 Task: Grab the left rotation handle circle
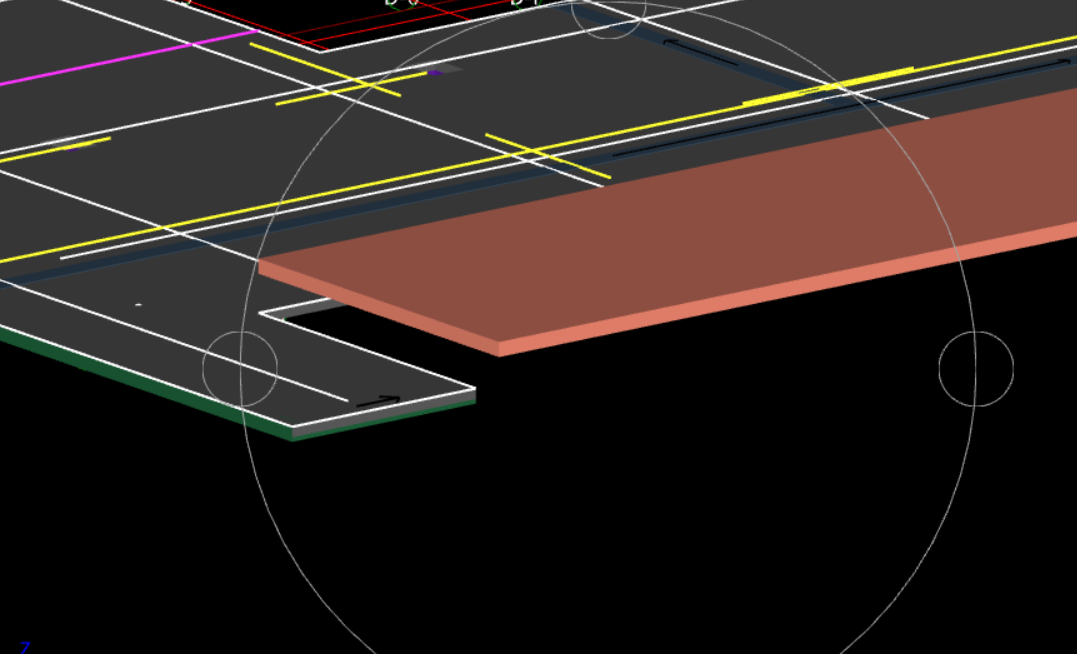(240, 369)
